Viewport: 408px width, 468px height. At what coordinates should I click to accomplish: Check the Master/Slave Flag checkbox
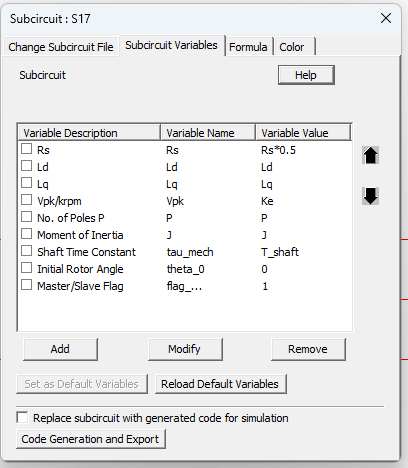click(27, 285)
